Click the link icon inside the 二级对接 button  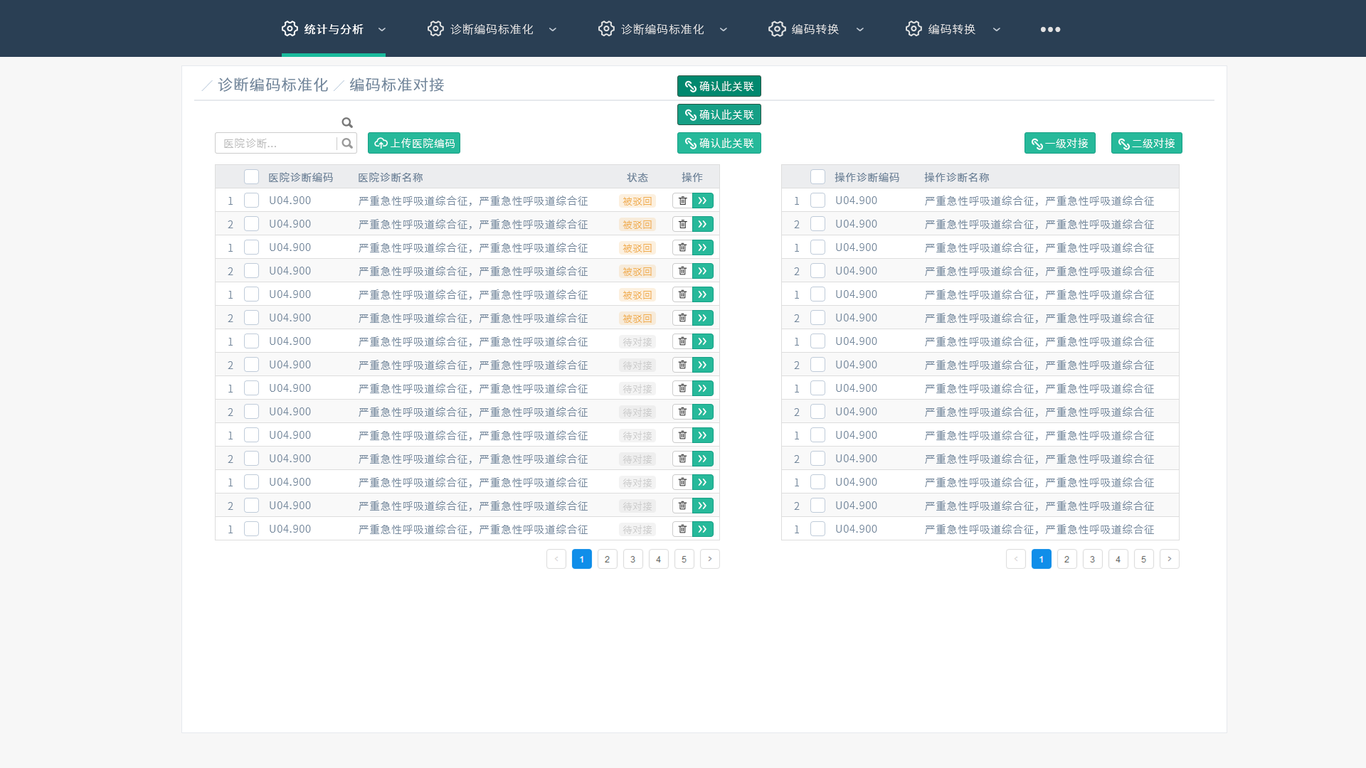1124,143
